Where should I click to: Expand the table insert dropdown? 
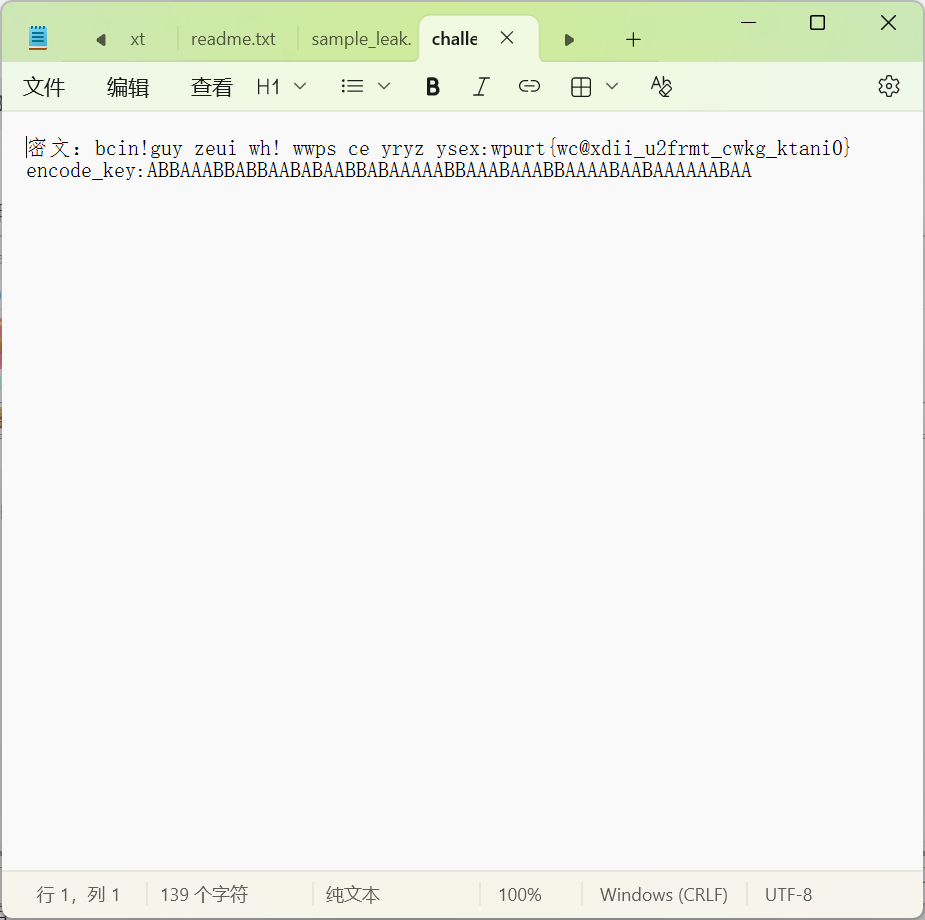point(594,87)
